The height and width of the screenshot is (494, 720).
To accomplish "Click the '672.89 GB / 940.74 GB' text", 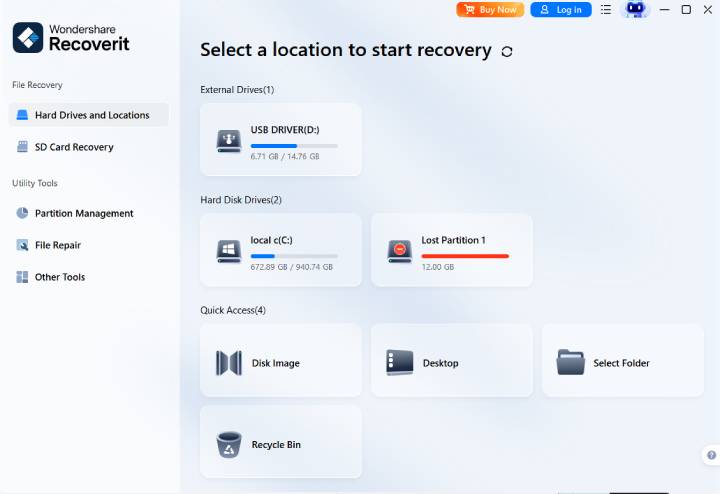I will tap(292, 267).
